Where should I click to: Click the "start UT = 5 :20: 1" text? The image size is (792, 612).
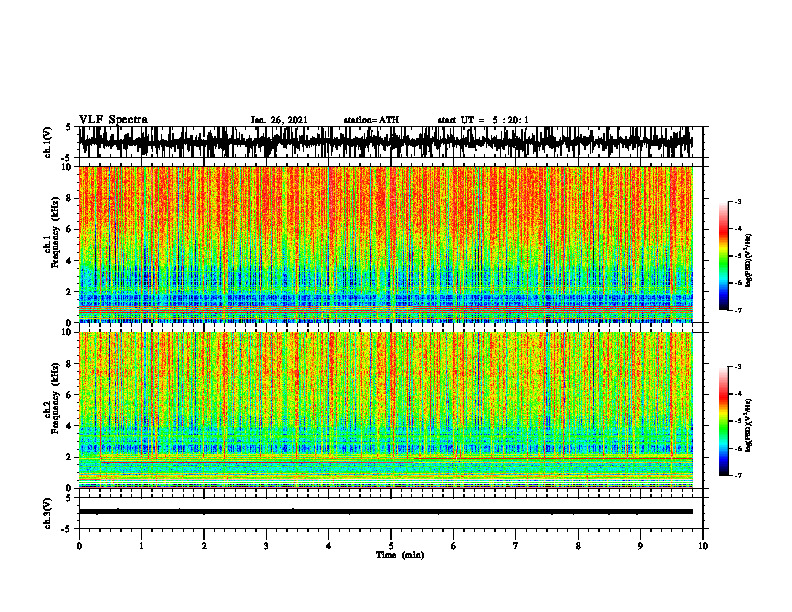pyautogui.click(x=483, y=120)
